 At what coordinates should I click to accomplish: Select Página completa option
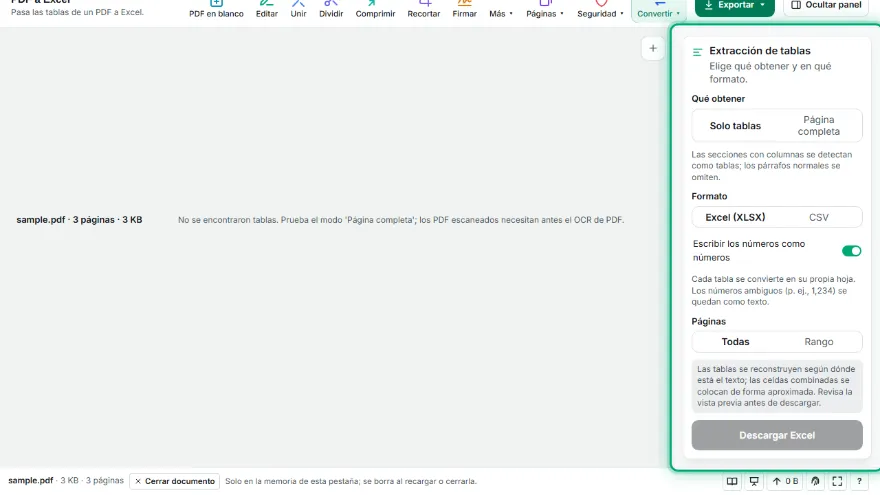coord(819,126)
